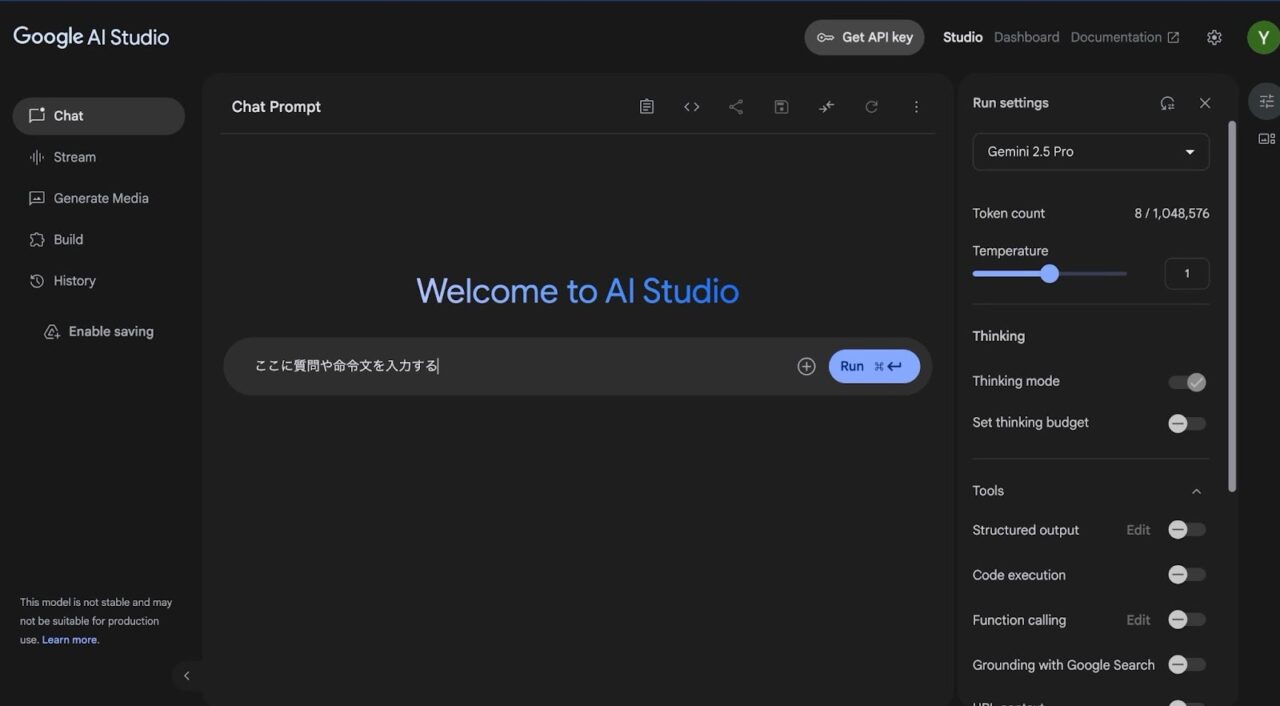Toggle Thinking mode switch

pyautogui.click(x=1187, y=382)
